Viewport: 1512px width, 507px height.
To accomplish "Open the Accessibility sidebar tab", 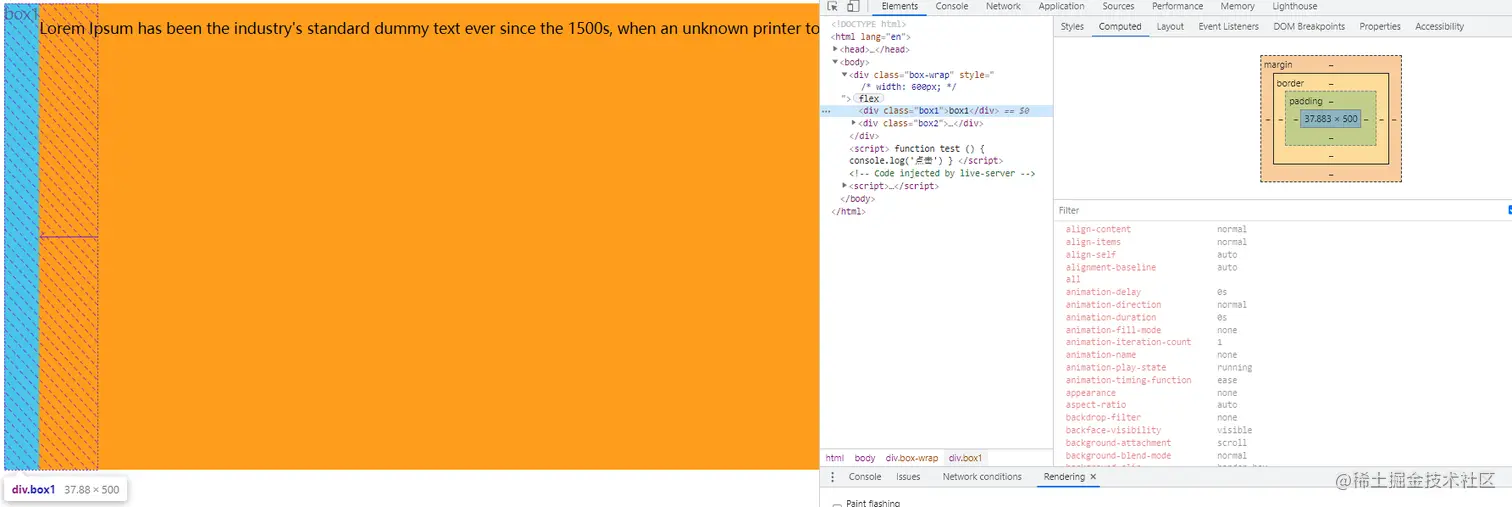I will [1439, 27].
